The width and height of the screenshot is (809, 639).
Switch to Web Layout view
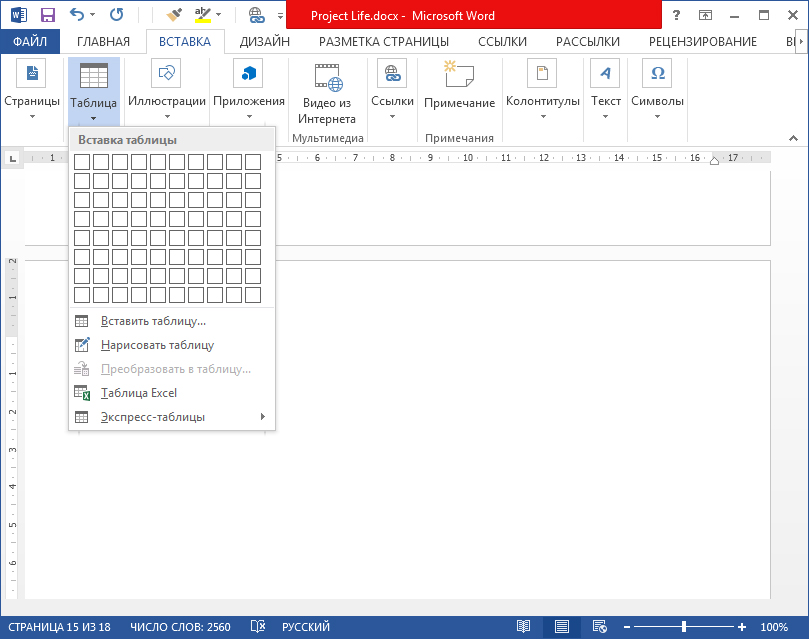[600, 627]
